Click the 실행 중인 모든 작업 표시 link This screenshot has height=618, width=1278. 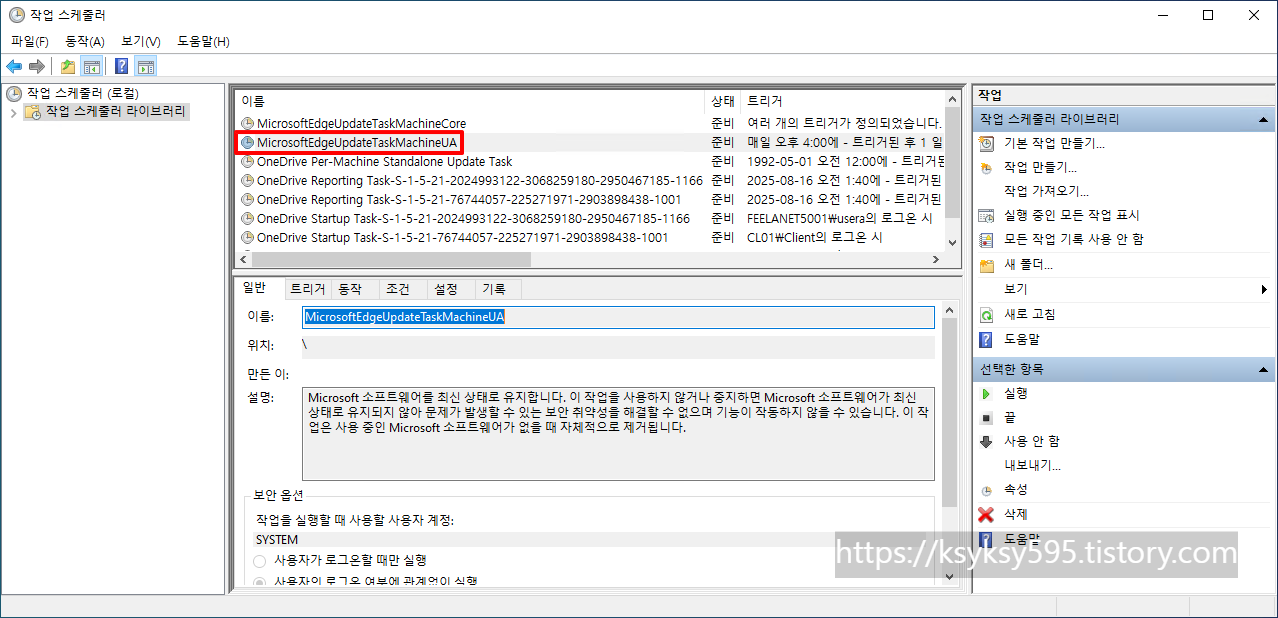coord(1071,215)
